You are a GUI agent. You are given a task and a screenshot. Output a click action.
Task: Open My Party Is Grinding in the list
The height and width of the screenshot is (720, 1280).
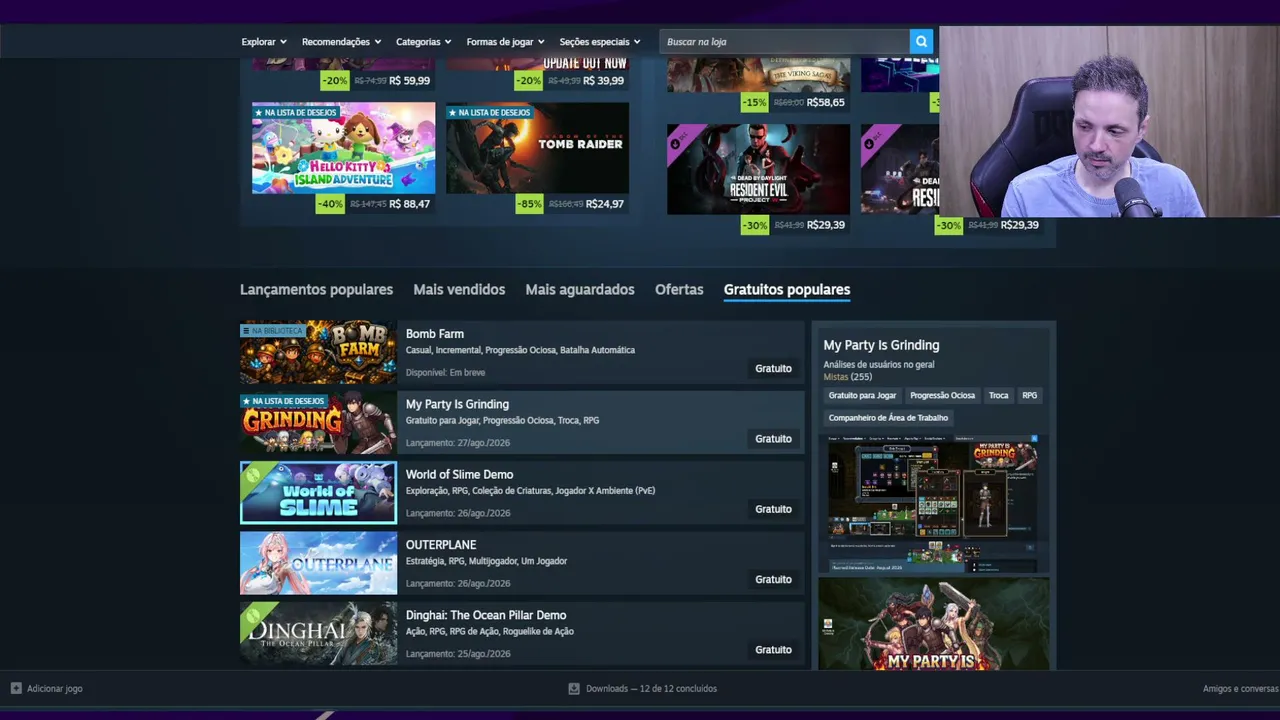point(457,404)
